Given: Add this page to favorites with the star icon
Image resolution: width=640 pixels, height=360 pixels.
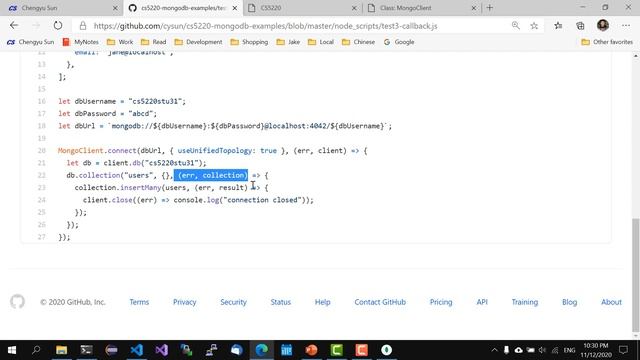Looking at the screenshot, I should coord(534,26).
